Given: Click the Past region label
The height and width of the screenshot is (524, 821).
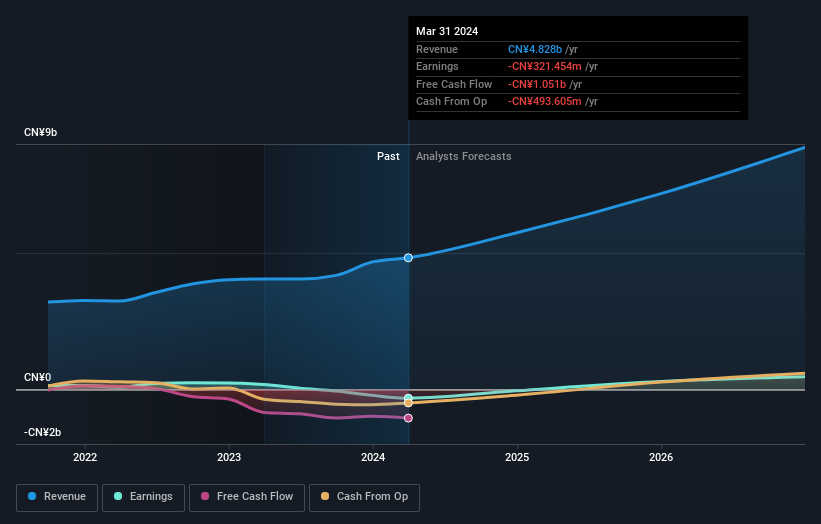Looking at the screenshot, I should pos(388,156).
